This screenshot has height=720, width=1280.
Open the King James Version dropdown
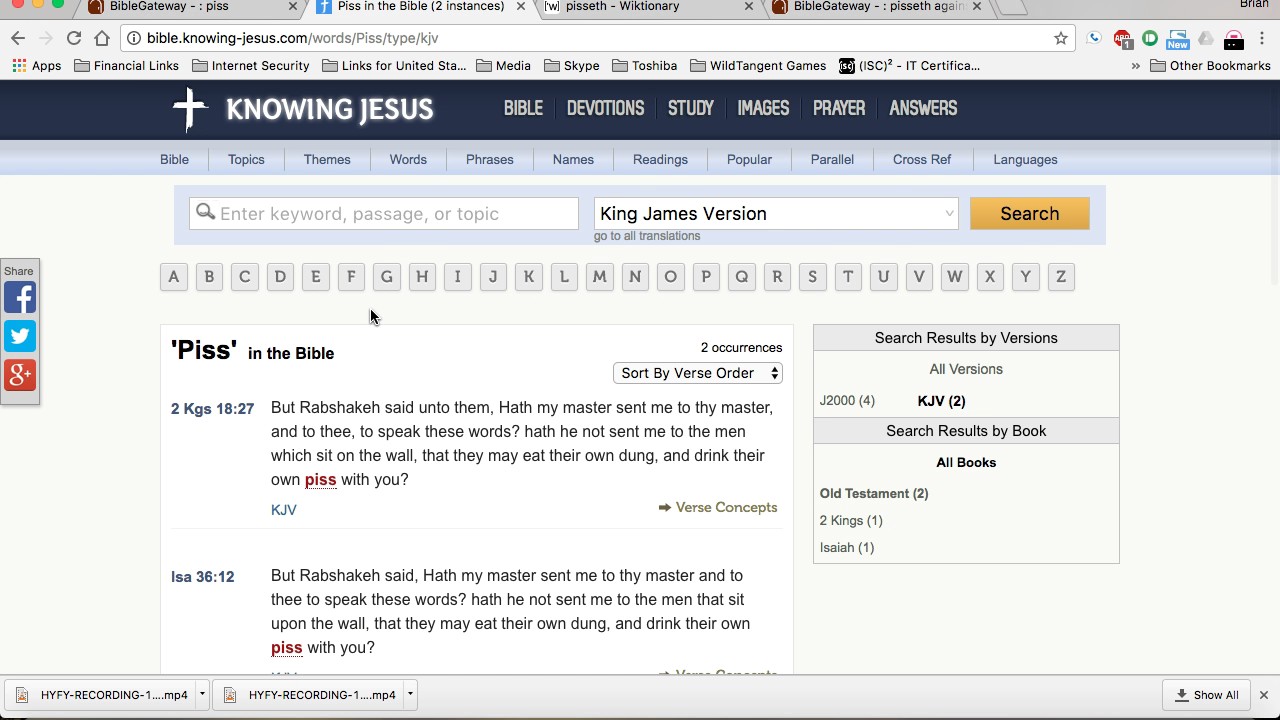pos(776,213)
